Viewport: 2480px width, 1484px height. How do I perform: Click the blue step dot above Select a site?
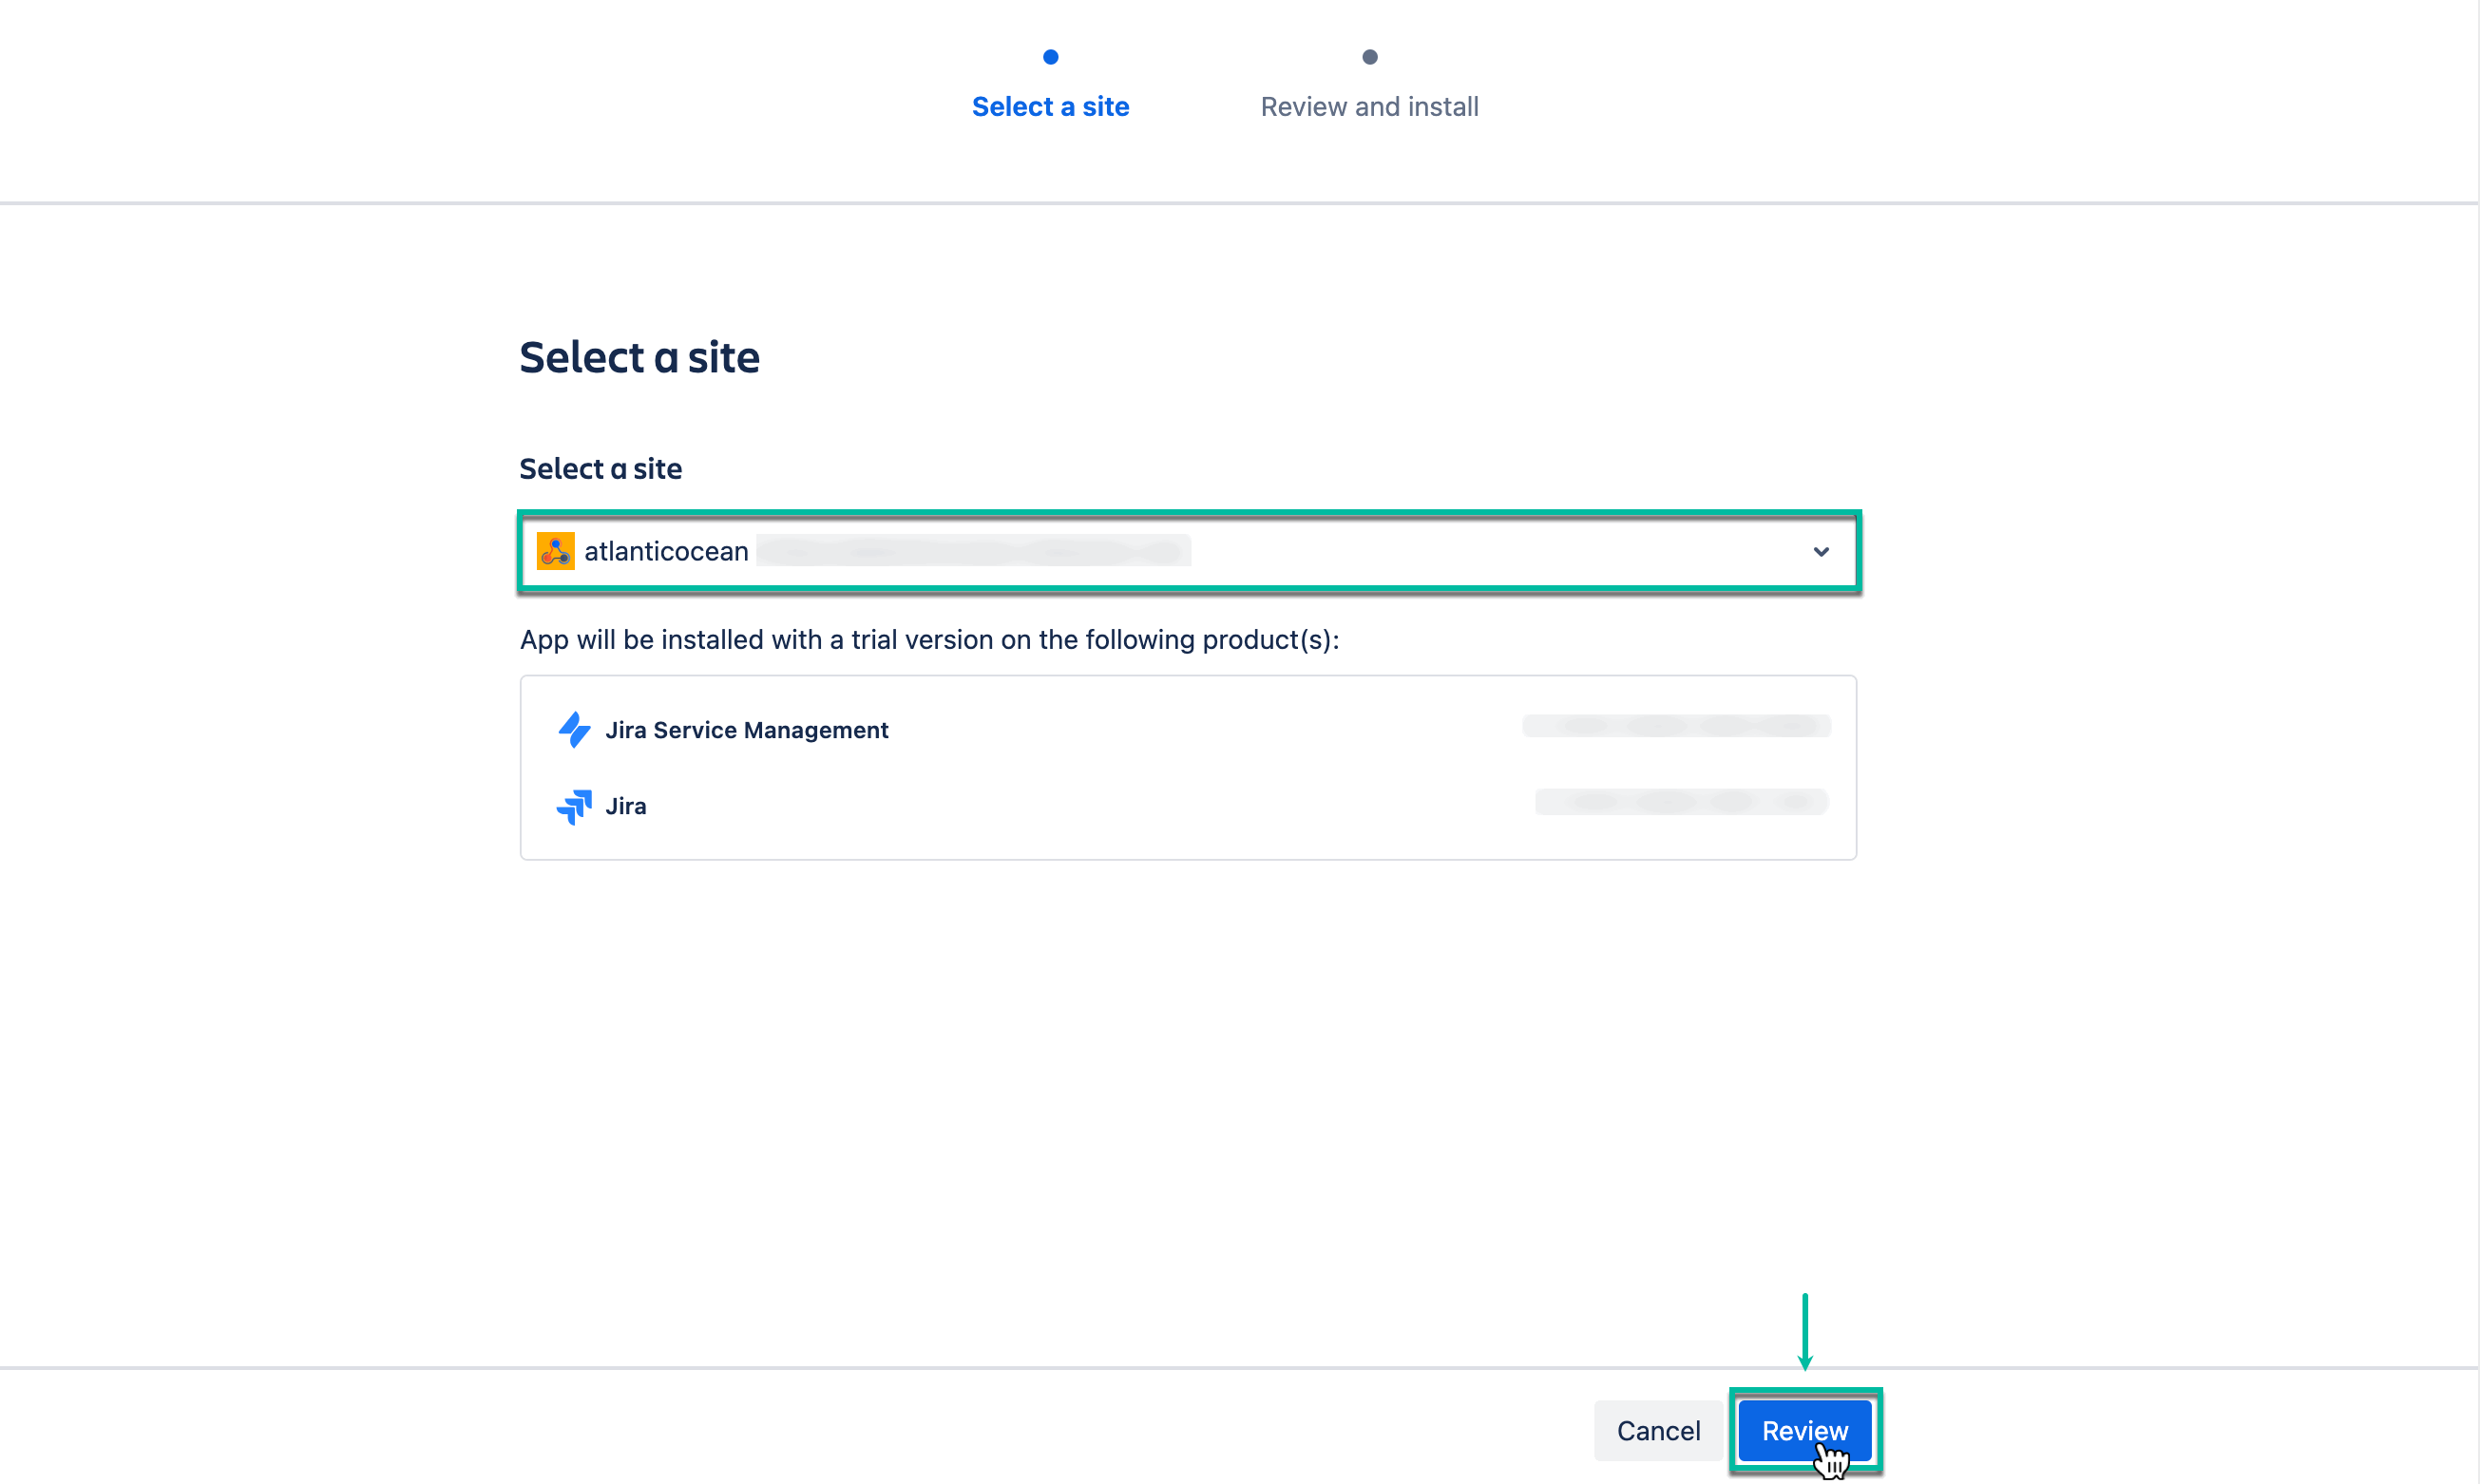1050,57
